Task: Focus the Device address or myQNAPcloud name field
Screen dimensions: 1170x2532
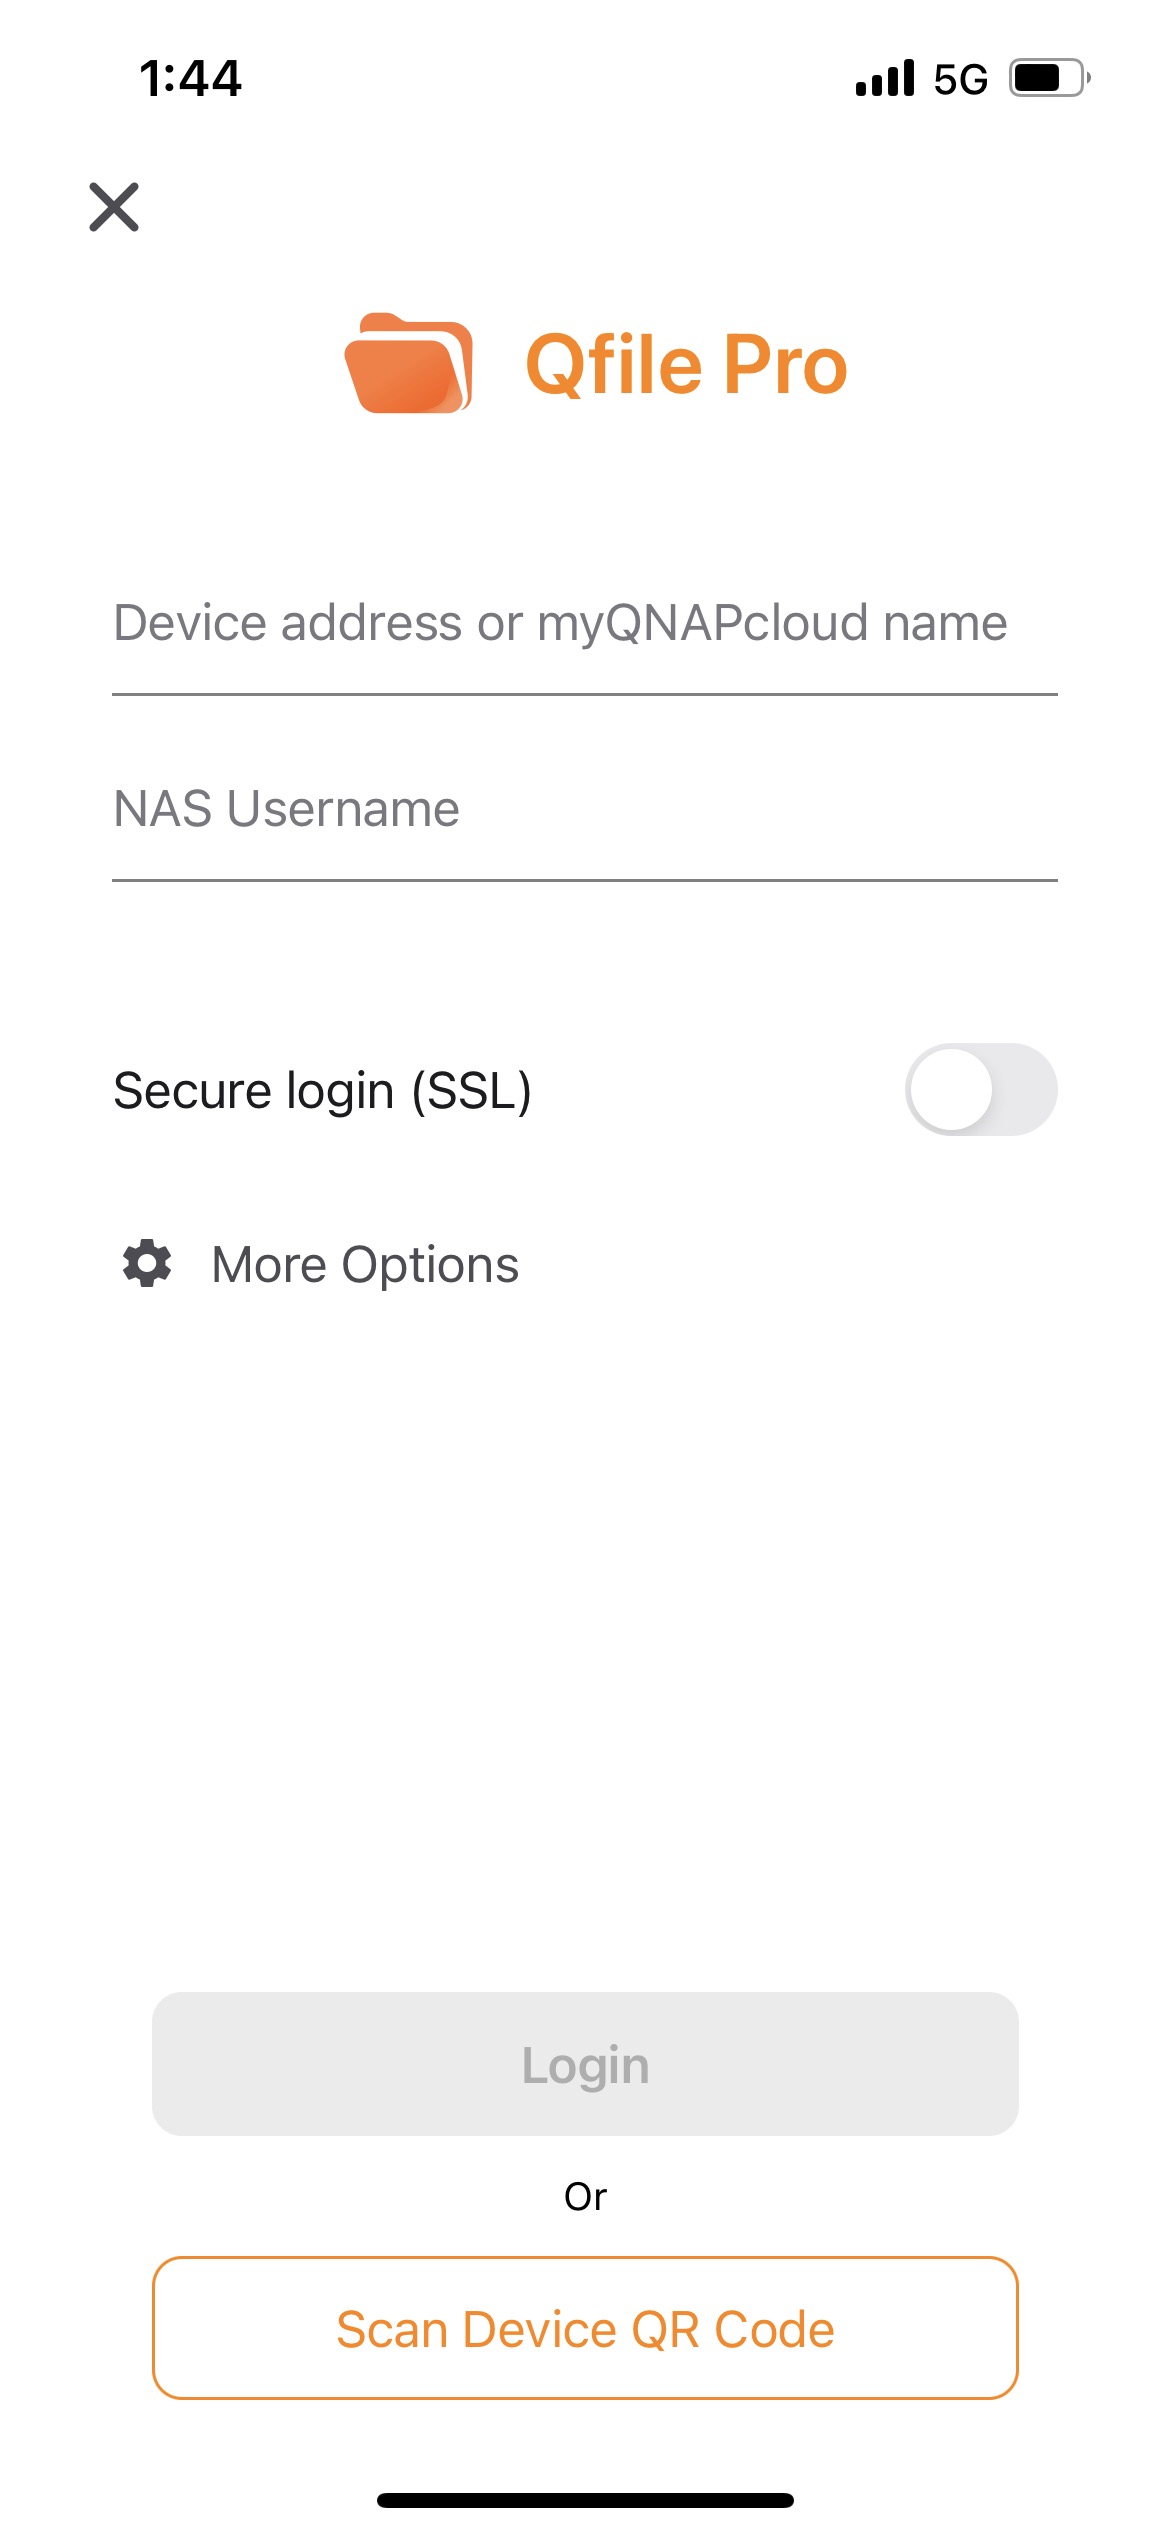Action: click(x=584, y=623)
